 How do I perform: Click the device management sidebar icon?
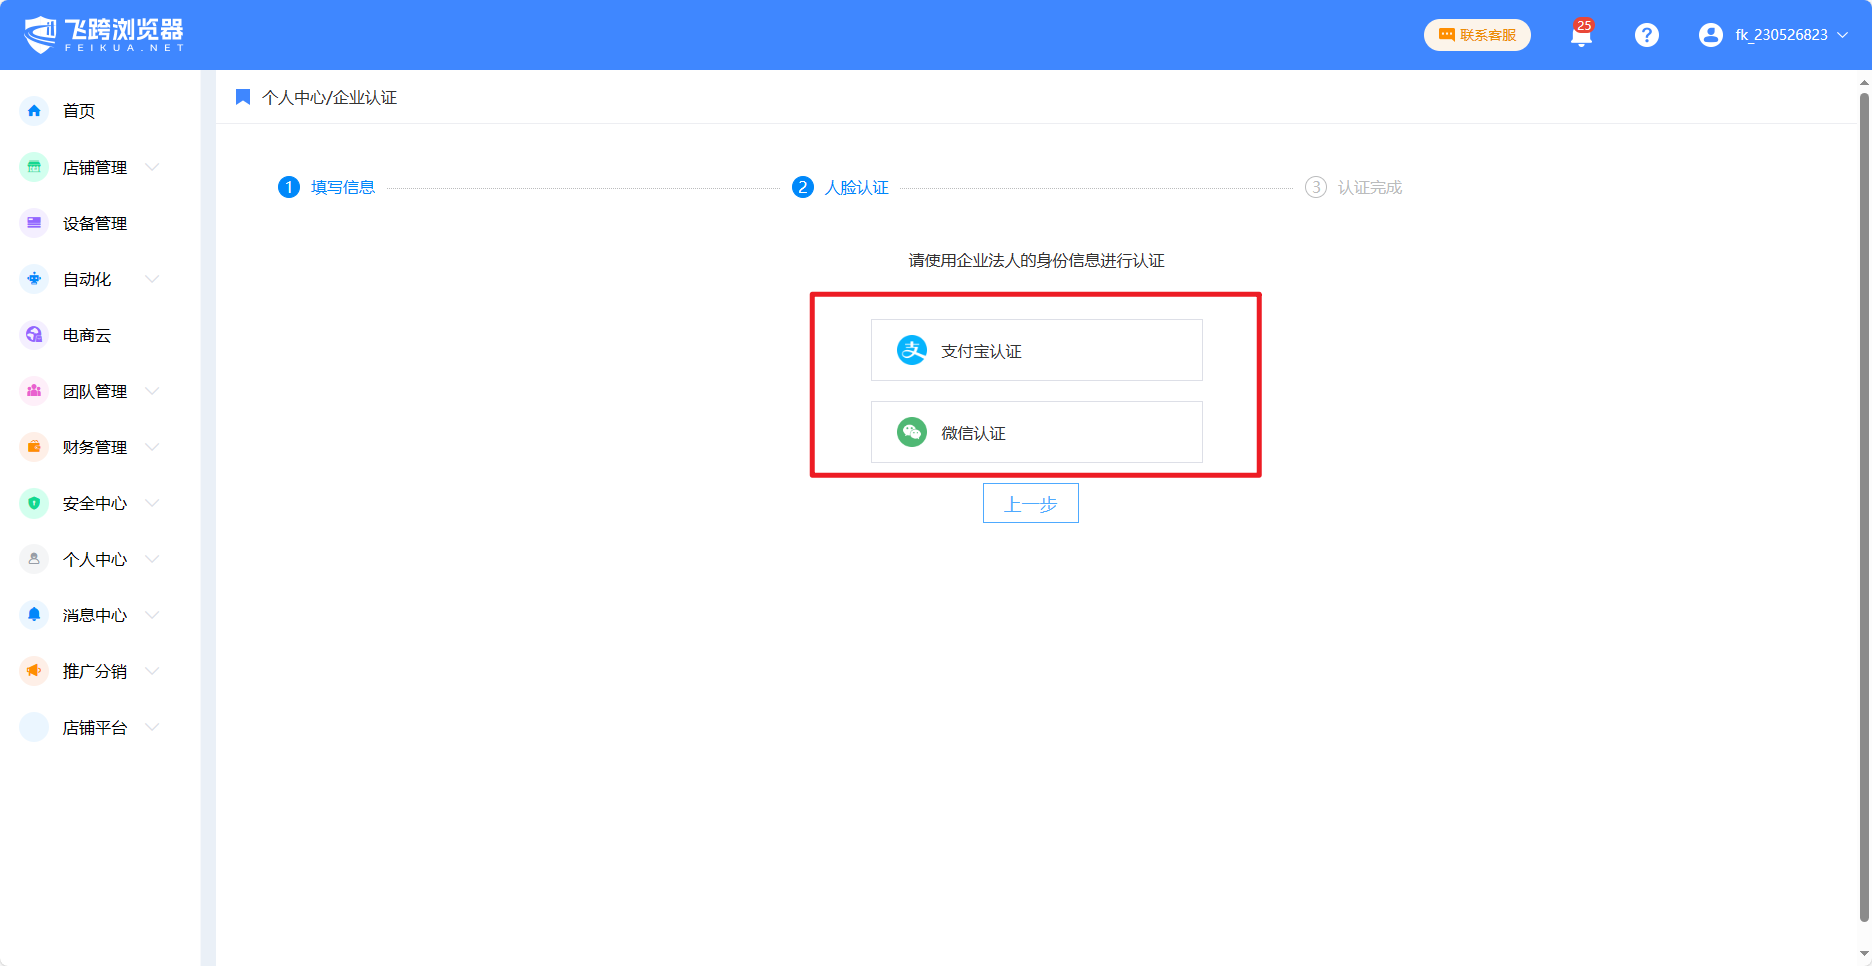click(34, 223)
